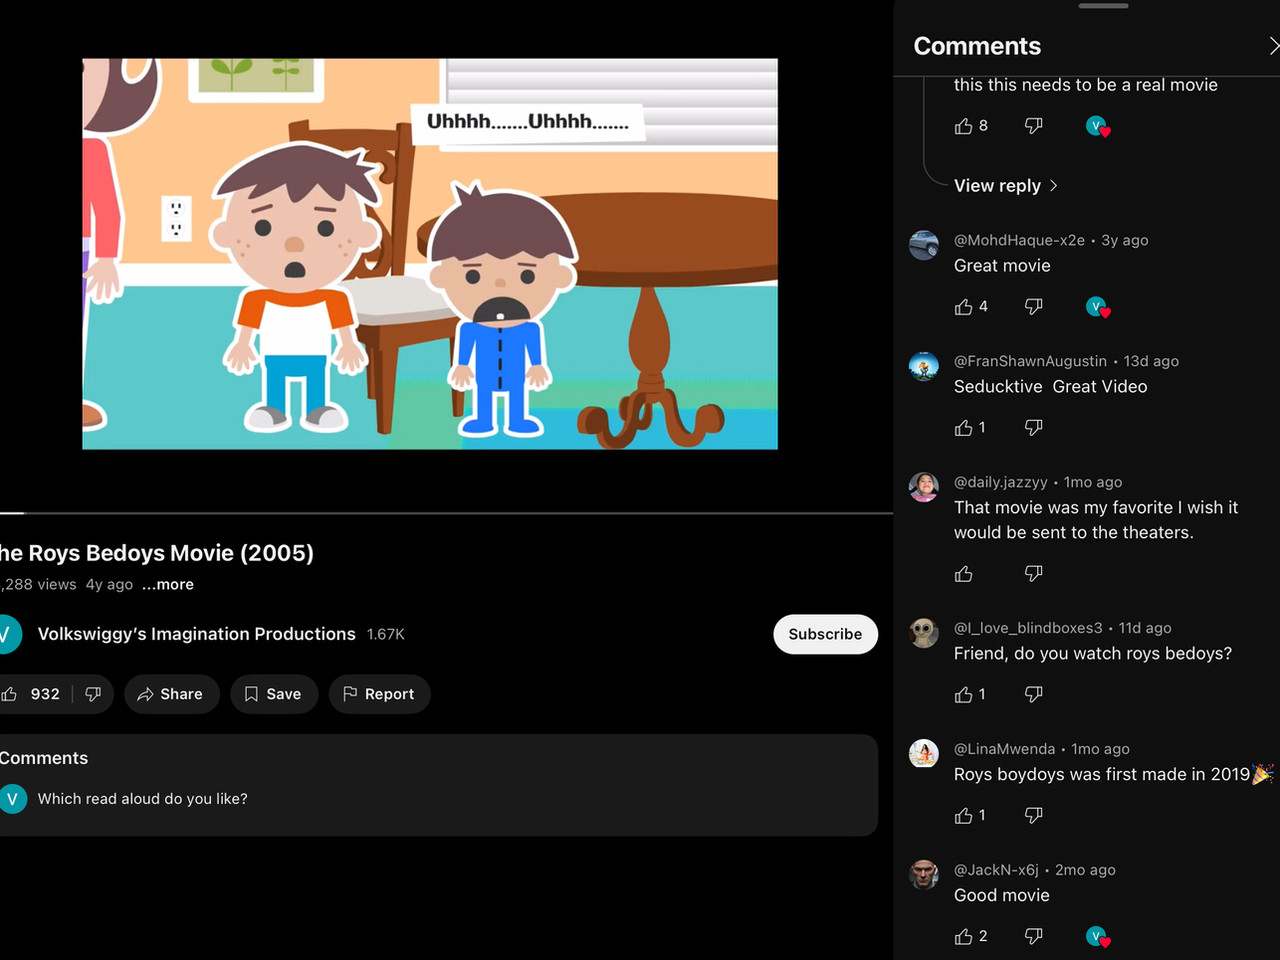Open @FranShawnAugustin username link
The image size is (1280, 960).
coord(1030,361)
